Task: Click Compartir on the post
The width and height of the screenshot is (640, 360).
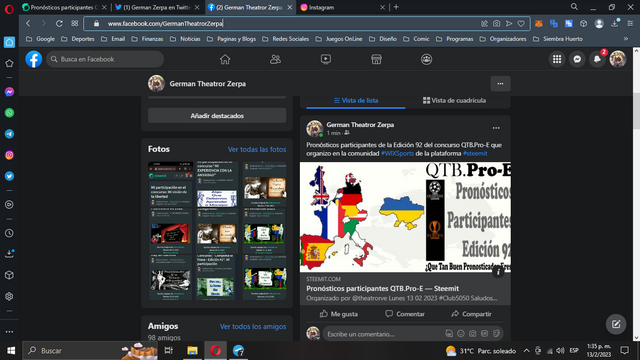Action: [471, 314]
